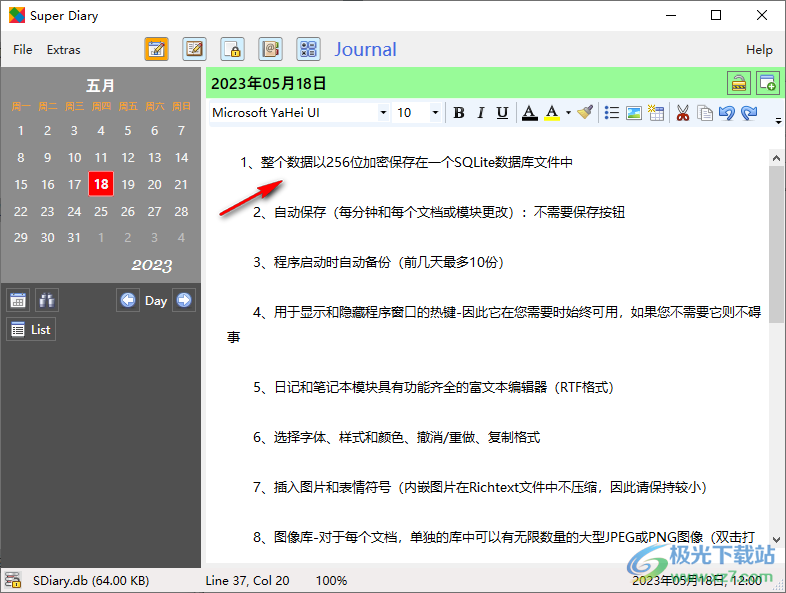
Task: Click the cut scissors icon
Action: tap(682, 113)
